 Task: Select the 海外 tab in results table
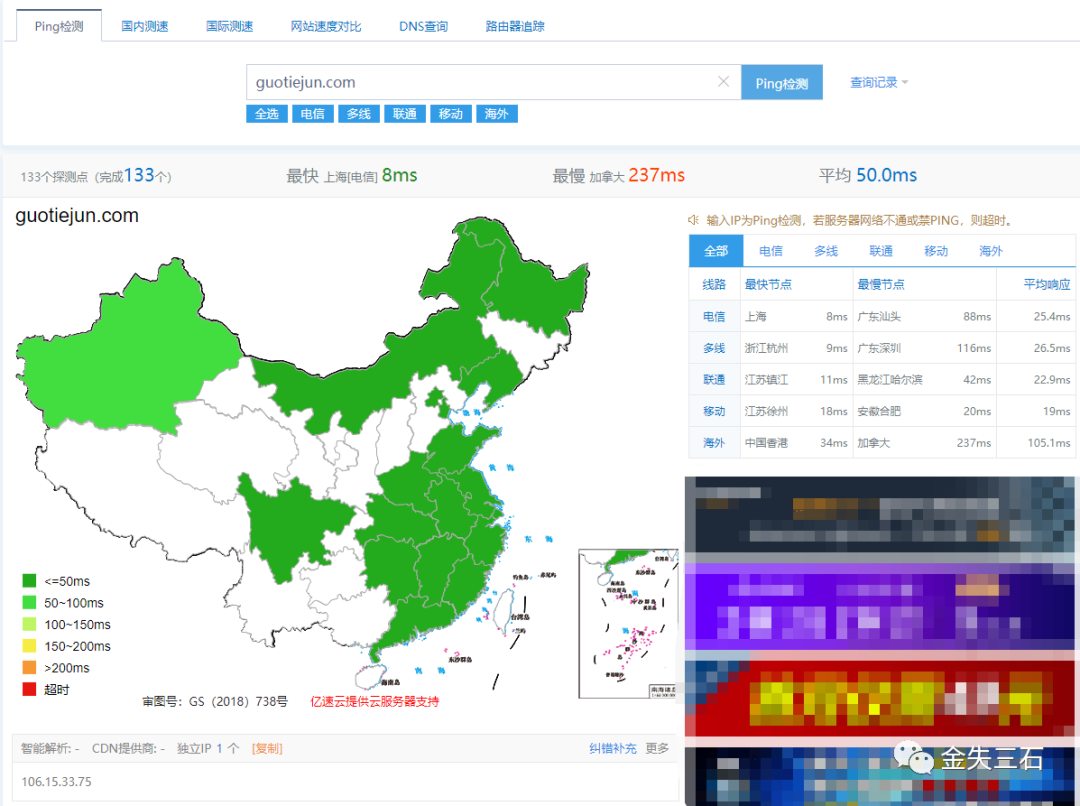(x=990, y=251)
